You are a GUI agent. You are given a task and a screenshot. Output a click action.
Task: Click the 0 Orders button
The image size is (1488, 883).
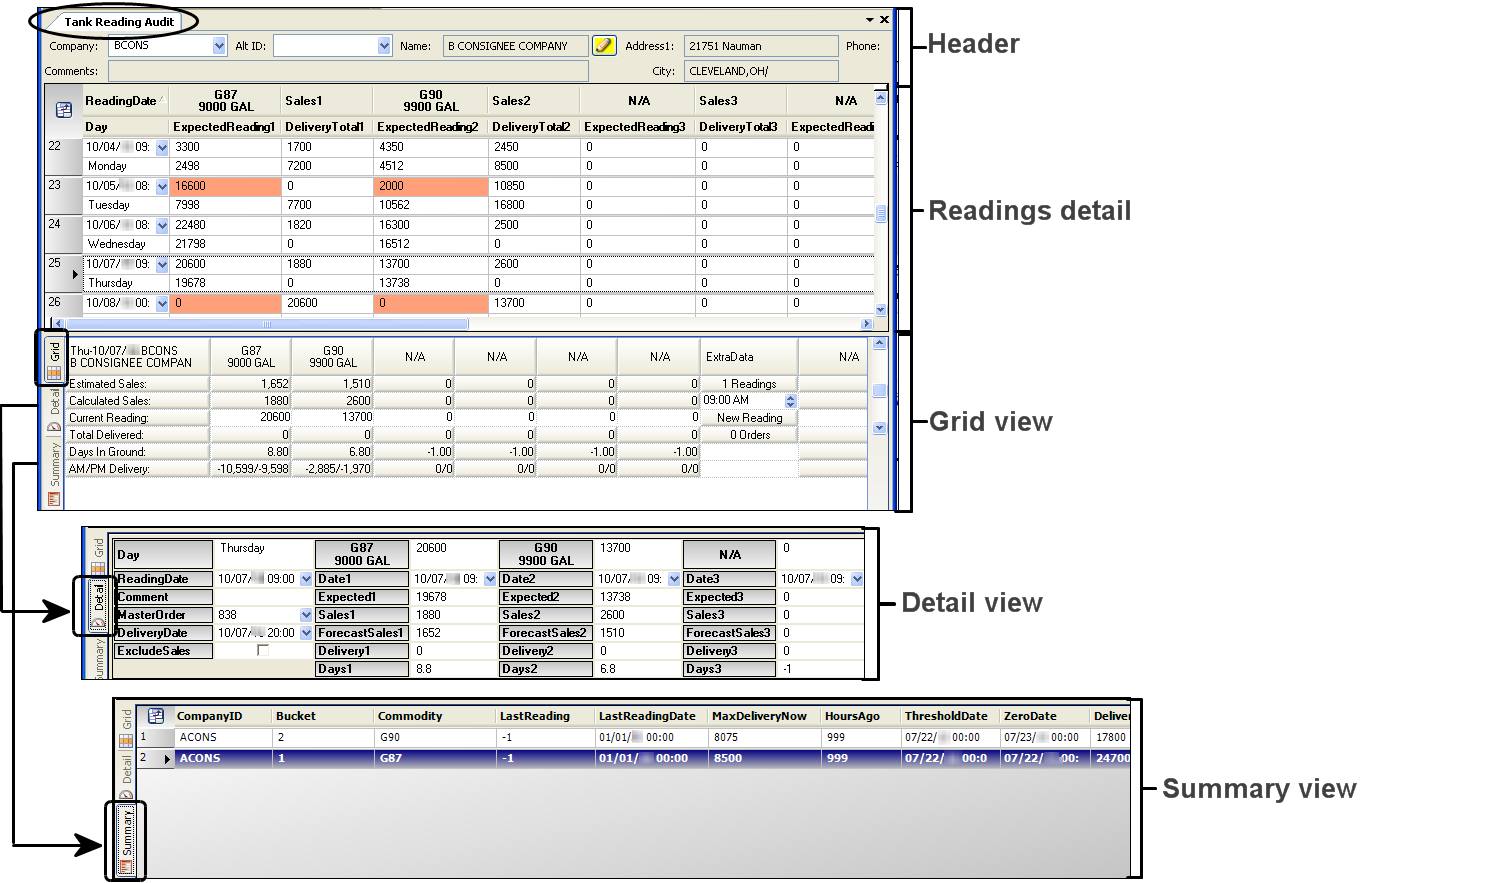749,435
